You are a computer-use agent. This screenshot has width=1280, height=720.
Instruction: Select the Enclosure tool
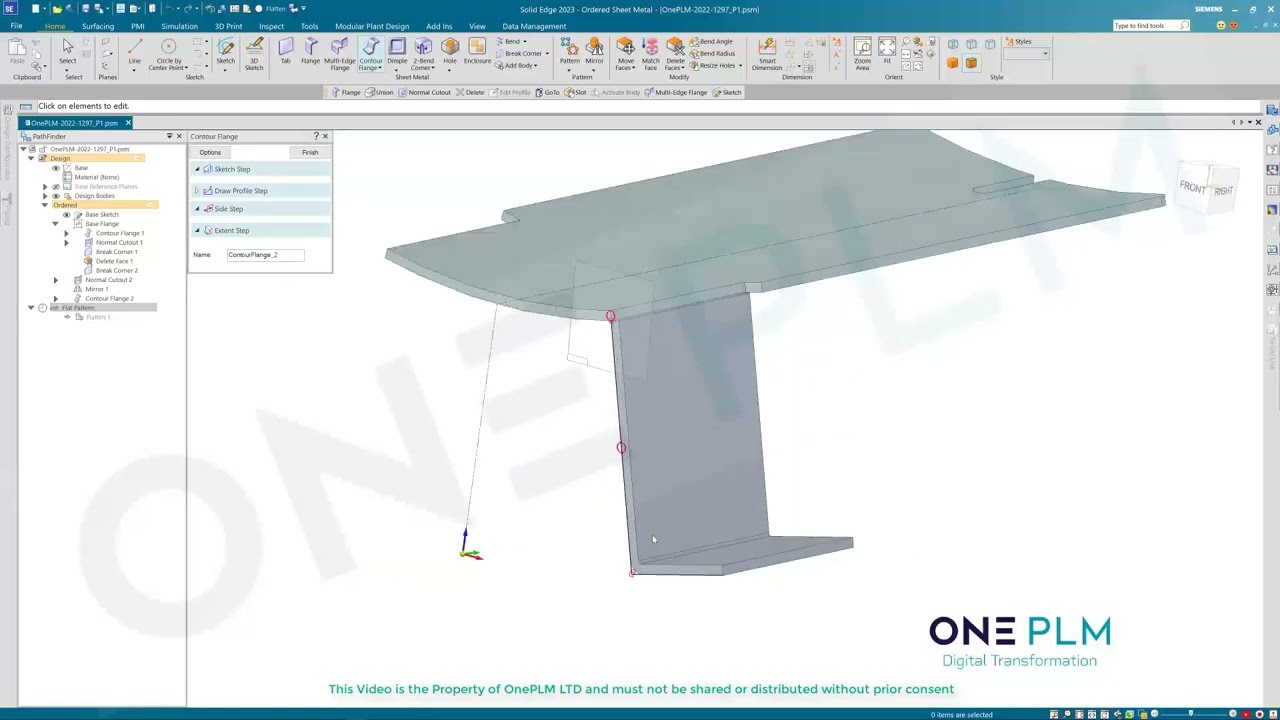point(477,51)
